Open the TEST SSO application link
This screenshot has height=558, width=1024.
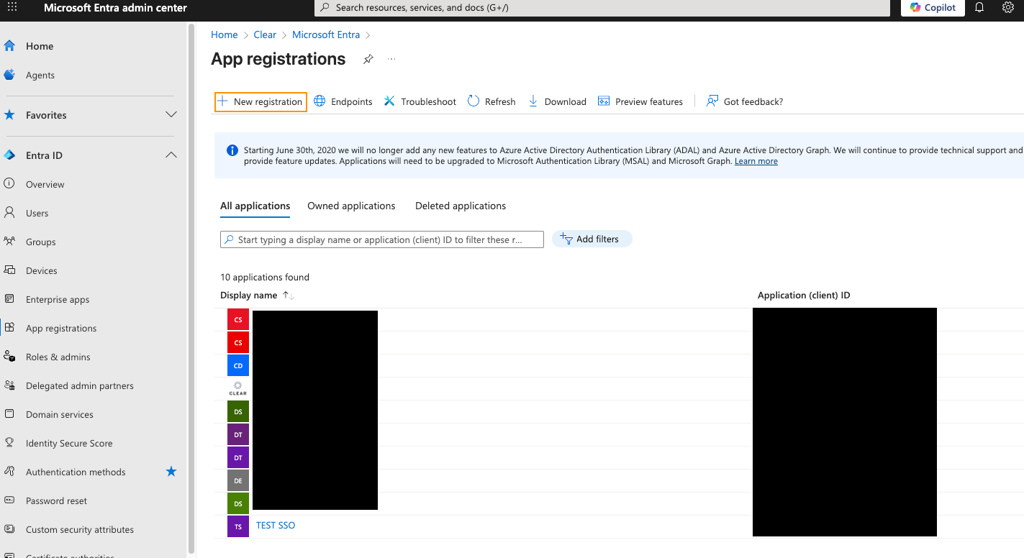[276, 525]
